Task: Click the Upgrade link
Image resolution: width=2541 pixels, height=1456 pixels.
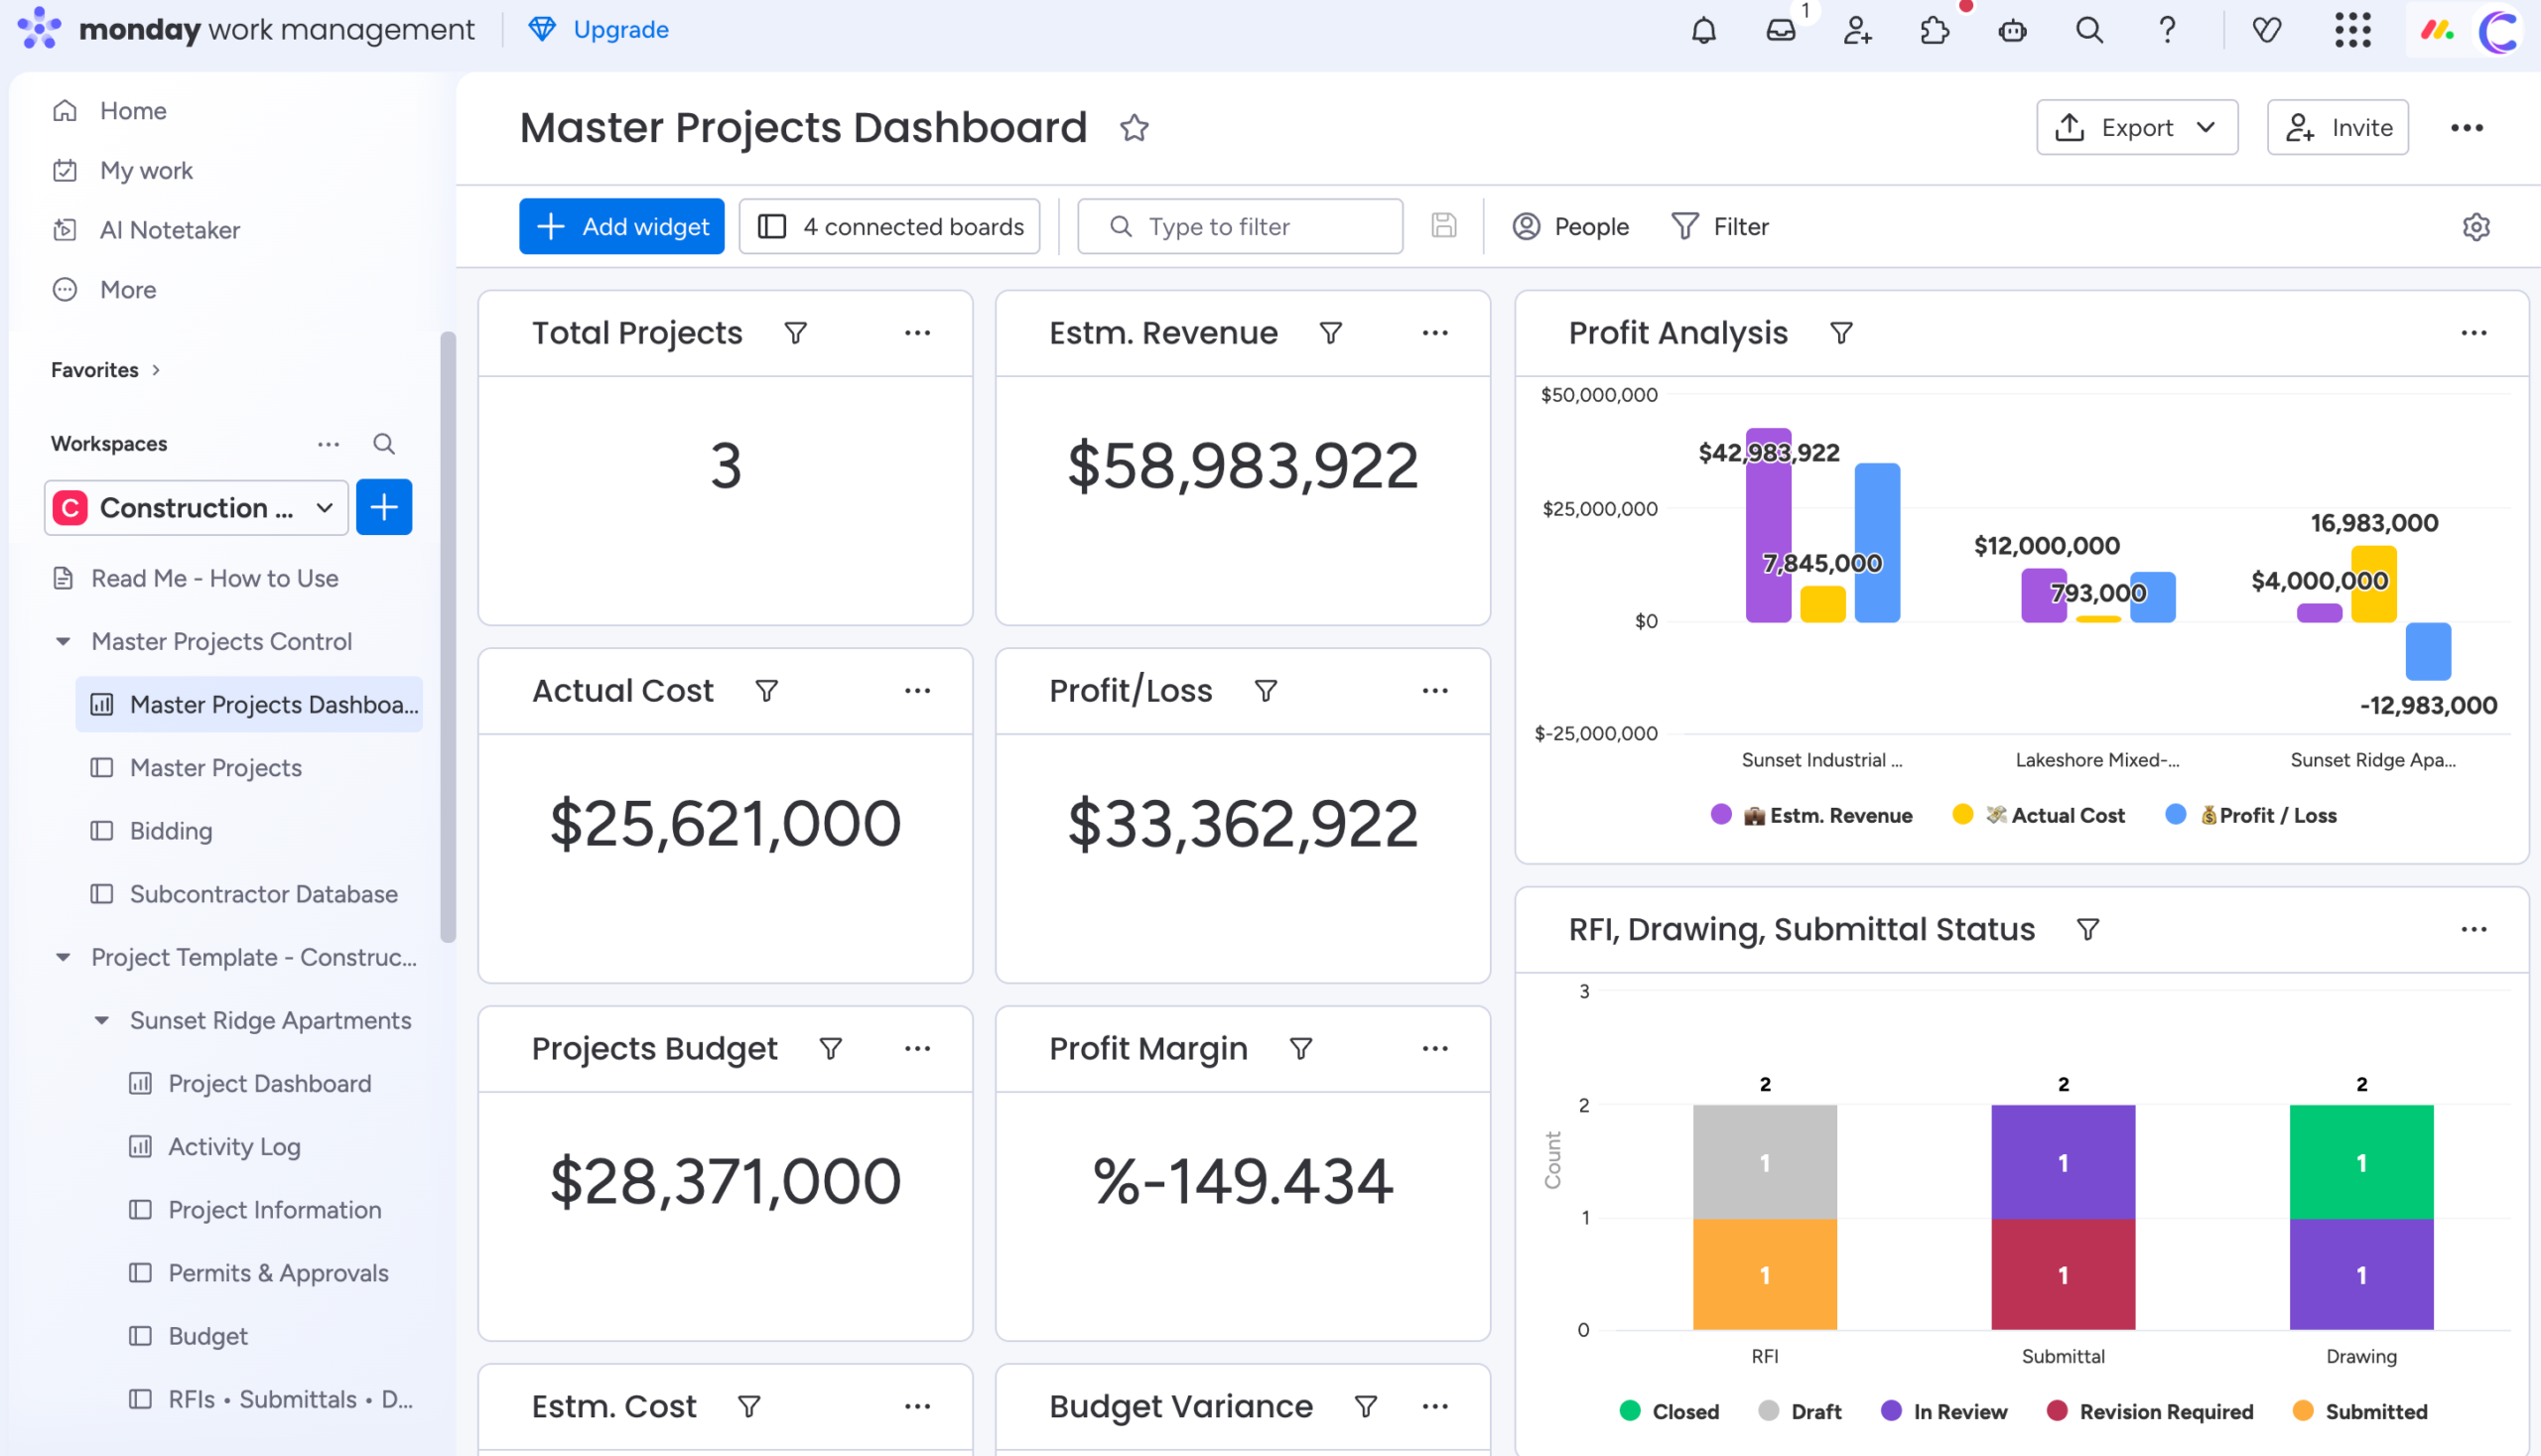Action: (x=620, y=30)
